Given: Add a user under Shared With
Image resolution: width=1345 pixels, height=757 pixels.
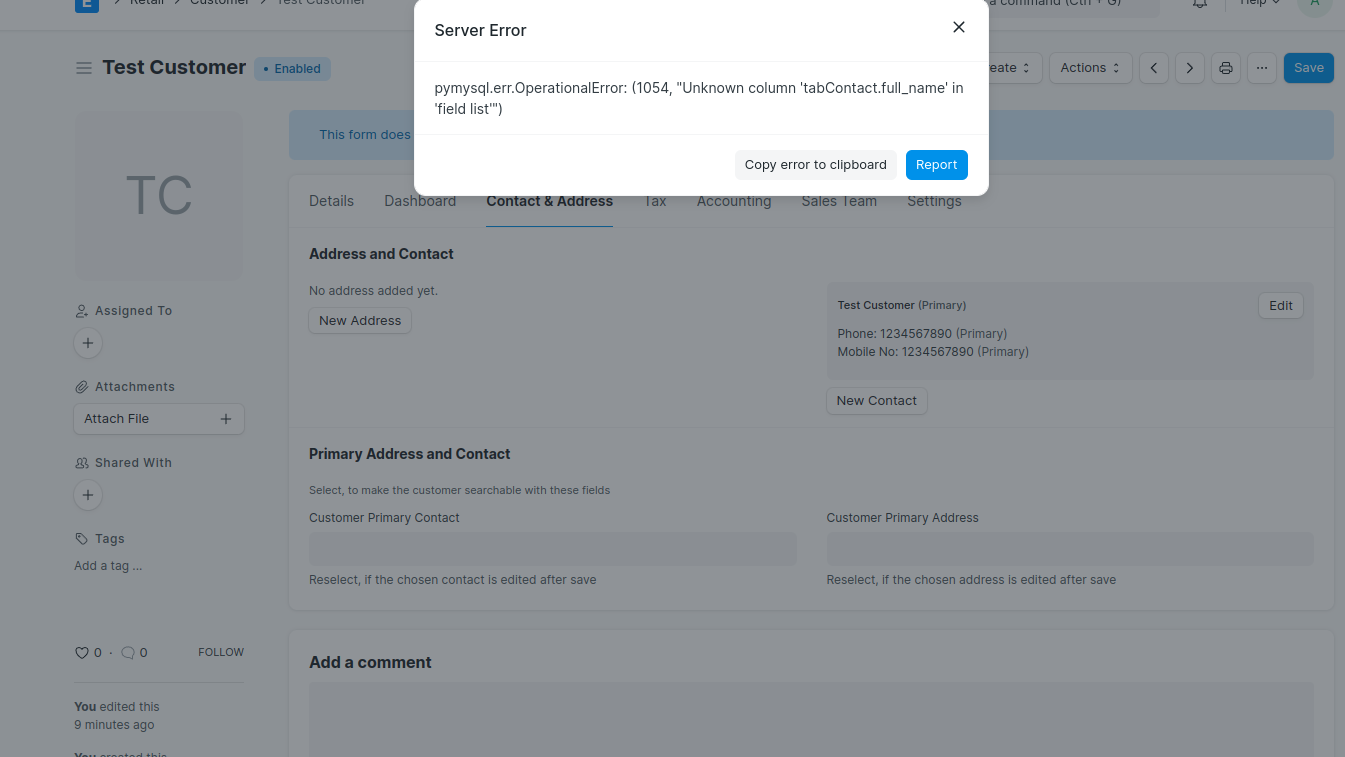Looking at the screenshot, I should pos(88,495).
